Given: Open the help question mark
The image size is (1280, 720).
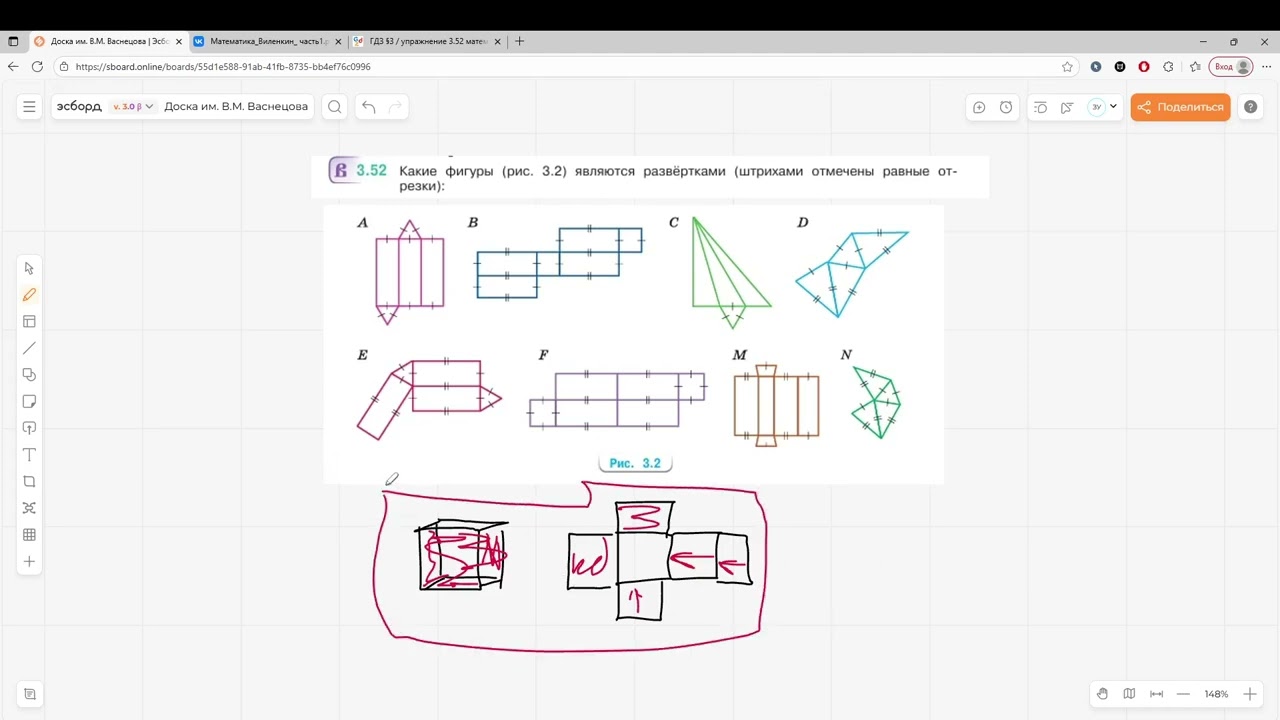Looking at the screenshot, I should coord(1250,107).
